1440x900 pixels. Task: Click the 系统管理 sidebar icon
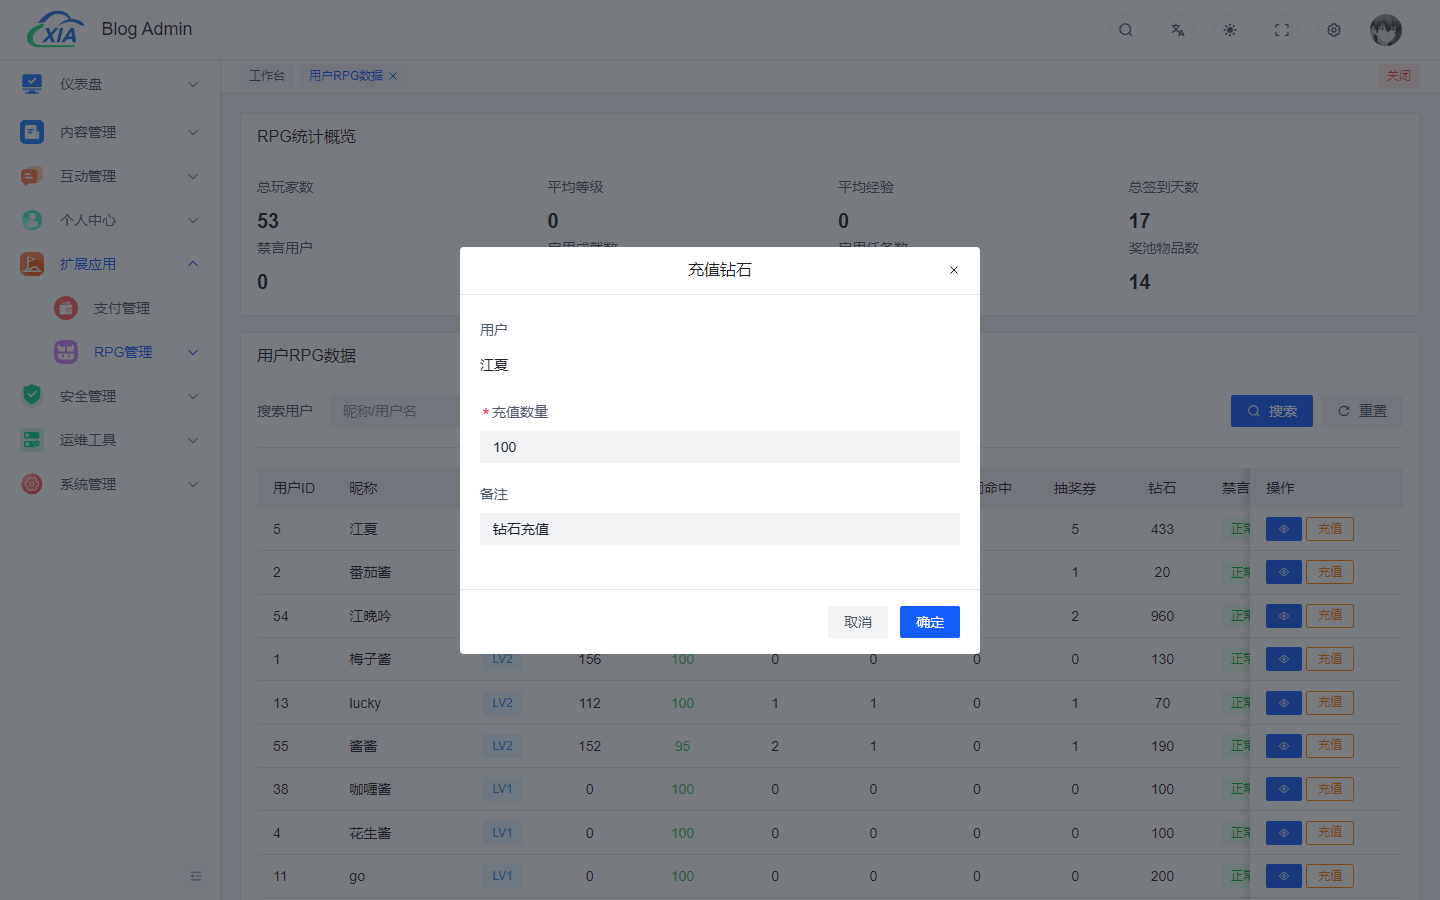click(x=32, y=484)
